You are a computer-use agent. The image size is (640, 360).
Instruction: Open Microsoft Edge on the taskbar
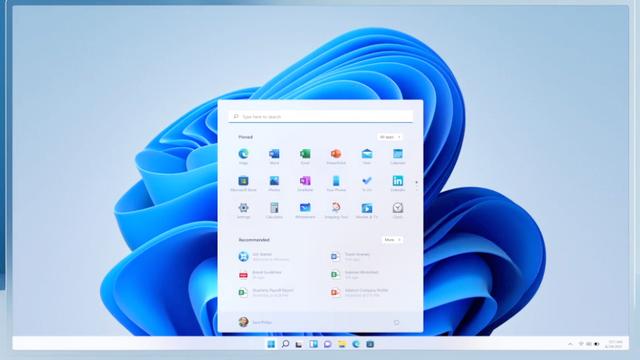tap(356, 344)
